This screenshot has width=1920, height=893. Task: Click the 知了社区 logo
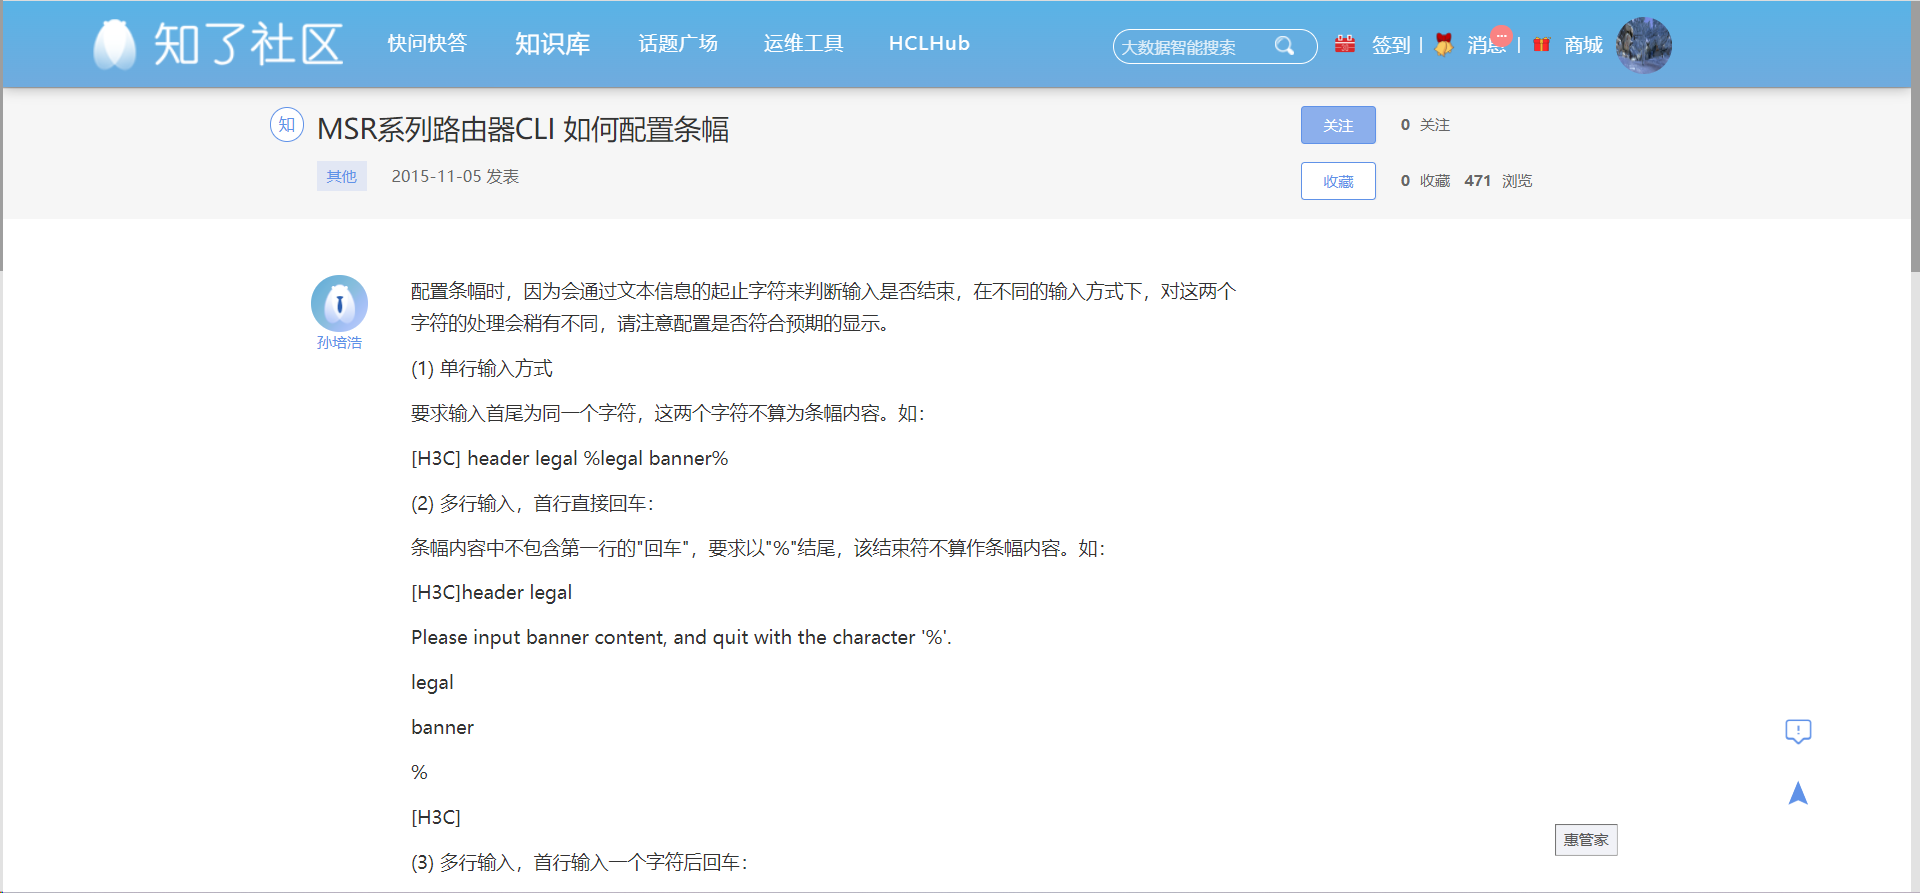[218, 45]
